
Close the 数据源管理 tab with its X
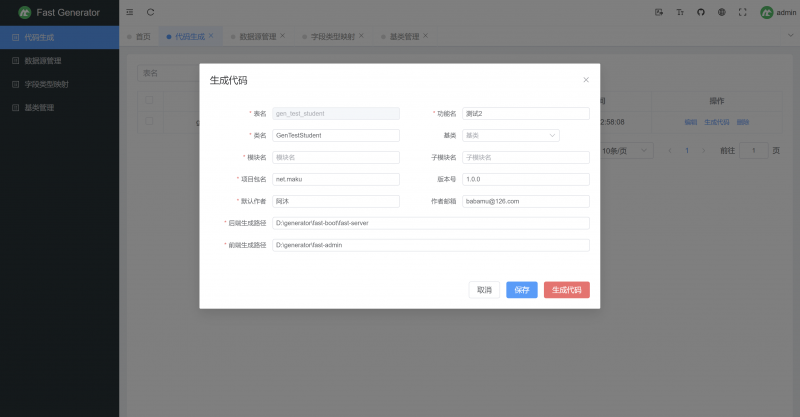(x=282, y=36)
